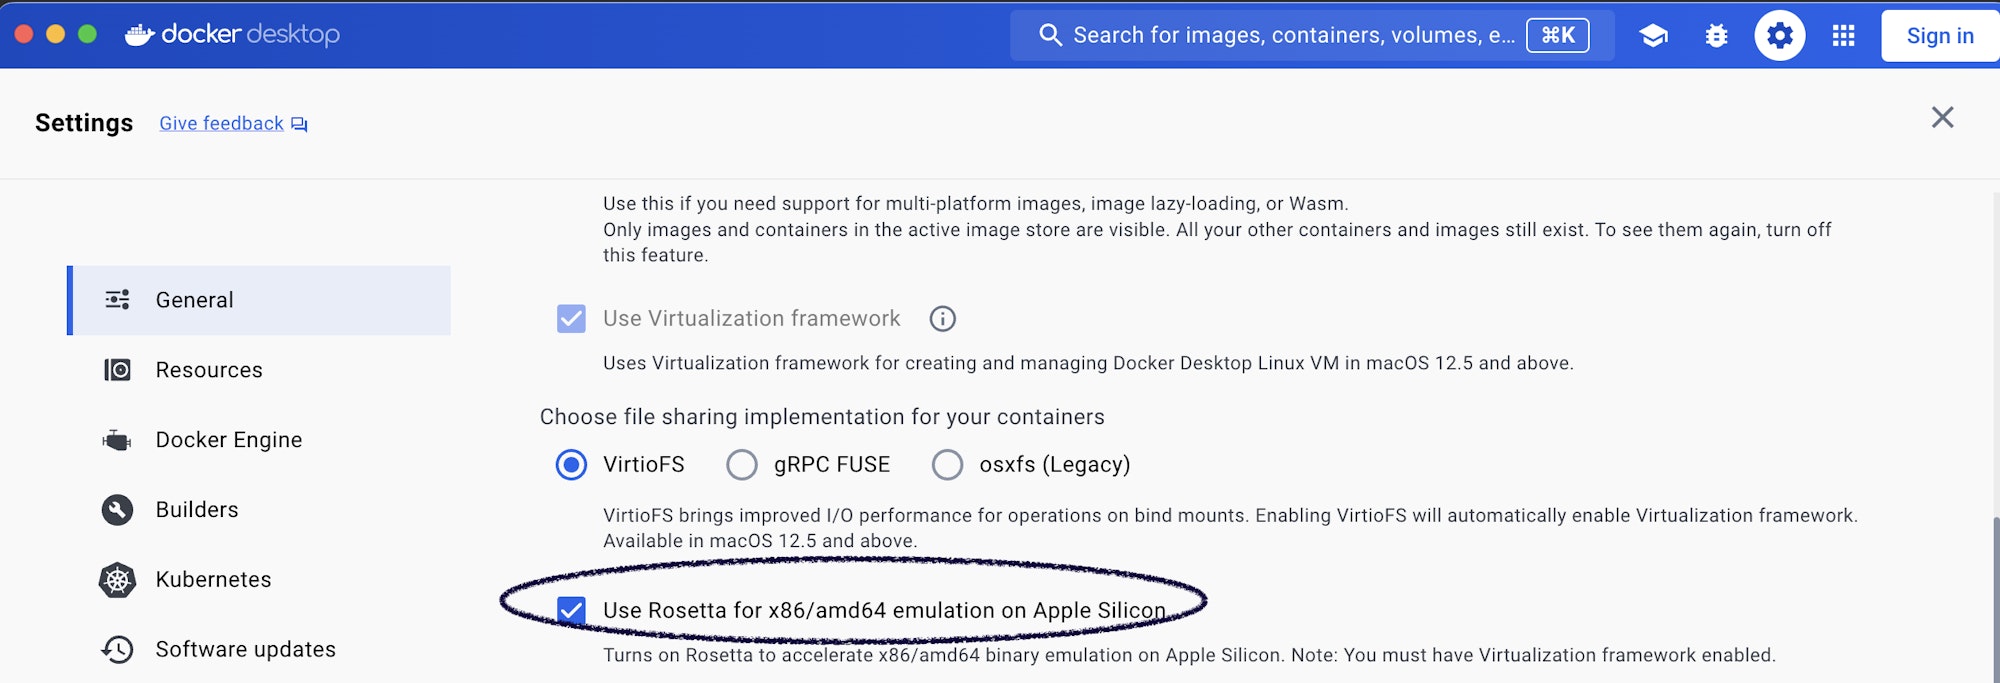Click the magnifier search icon
2000x683 pixels.
1050,35
